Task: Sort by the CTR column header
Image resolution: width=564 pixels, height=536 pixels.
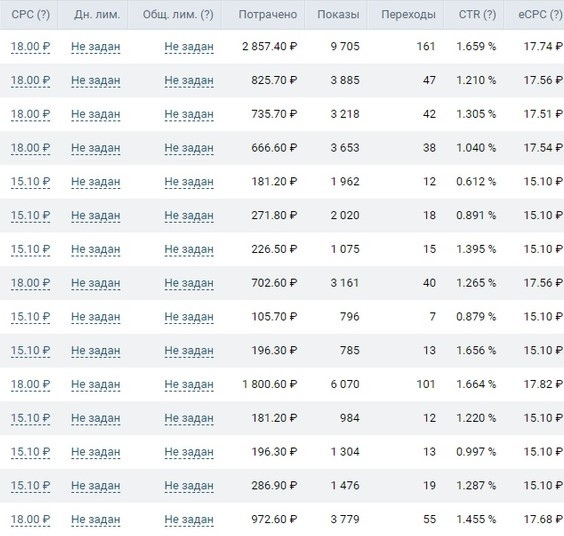Action: pyautogui.click(x=477, y=14)
